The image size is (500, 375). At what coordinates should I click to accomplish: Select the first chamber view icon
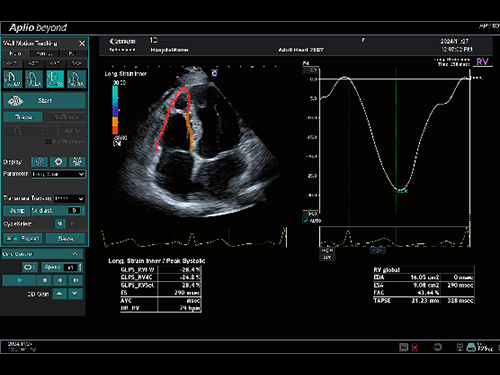pos(13,79)
